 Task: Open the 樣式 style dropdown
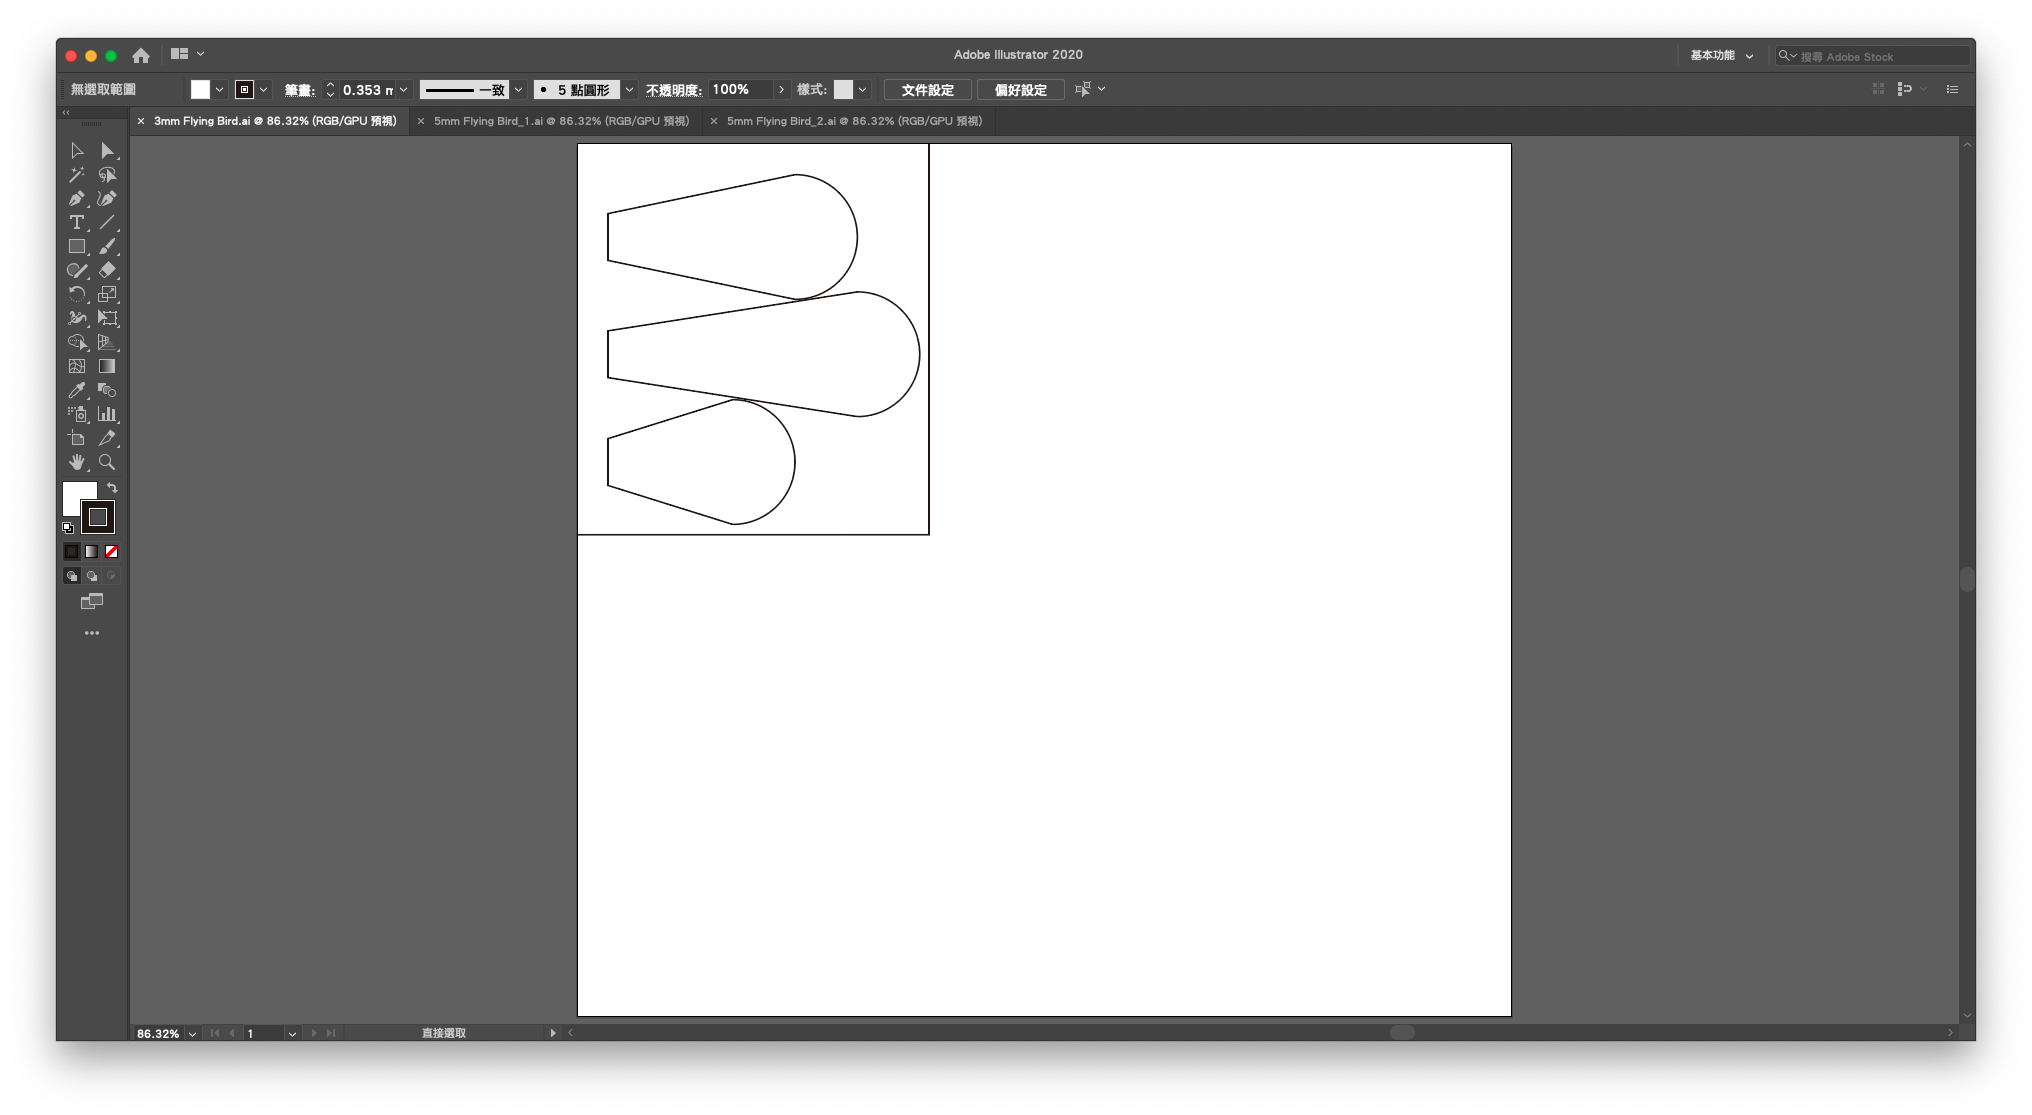coord(862,90)
